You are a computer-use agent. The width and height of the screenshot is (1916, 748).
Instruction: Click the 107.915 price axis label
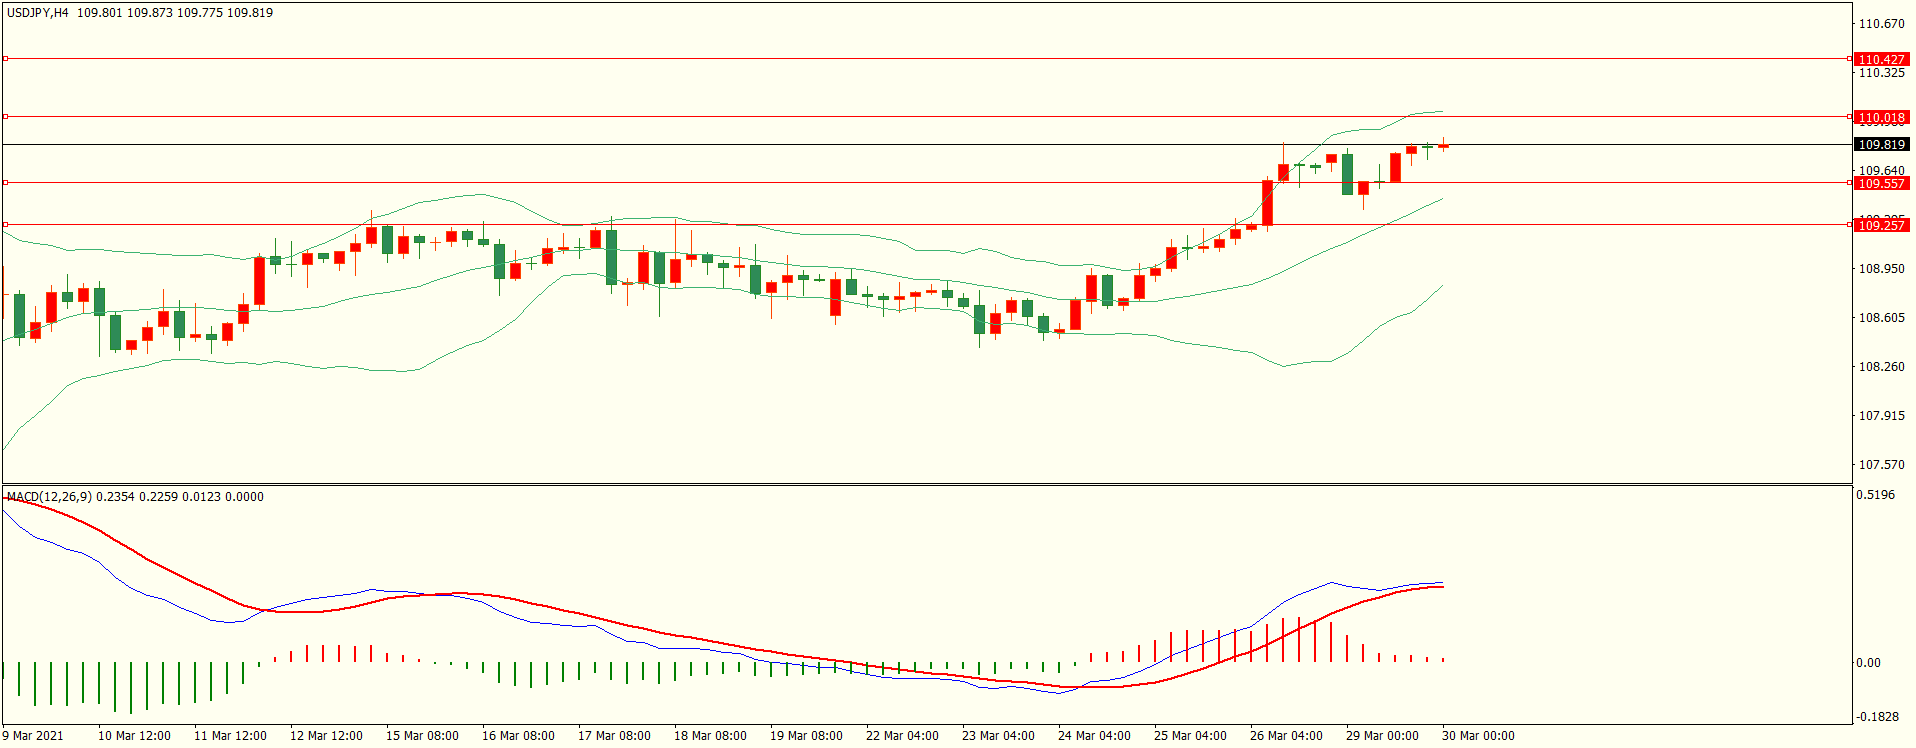pyautogui.click(x=1881, y=416)
